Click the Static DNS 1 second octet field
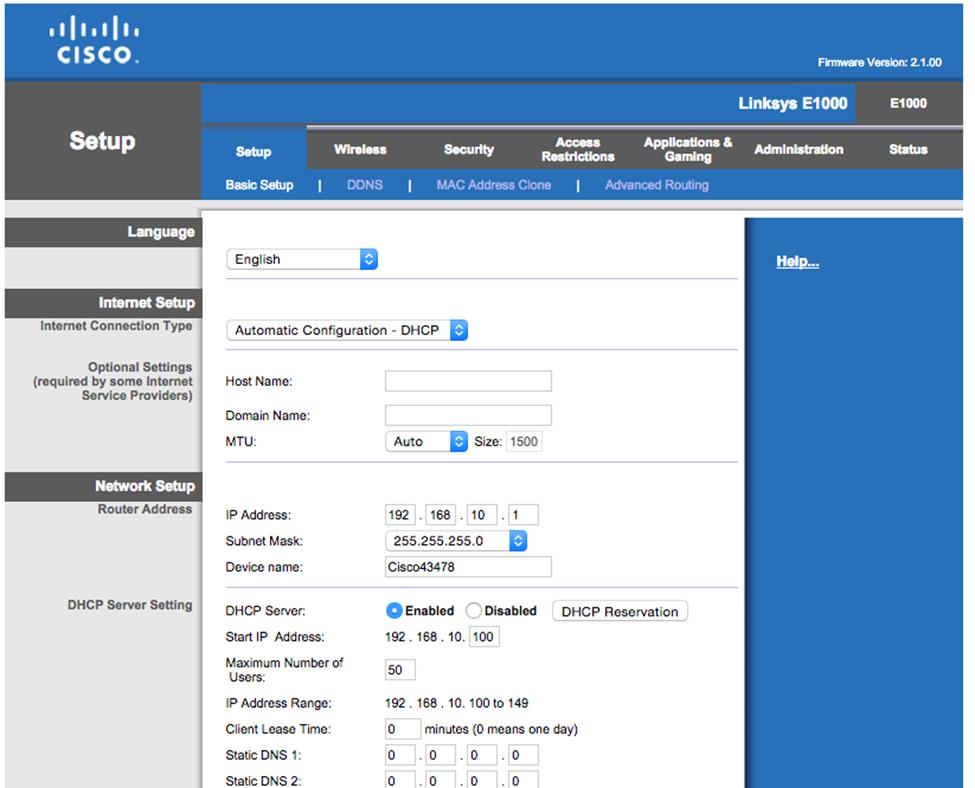Viewport: 975px width, 788px height. [x=441, y=755]
